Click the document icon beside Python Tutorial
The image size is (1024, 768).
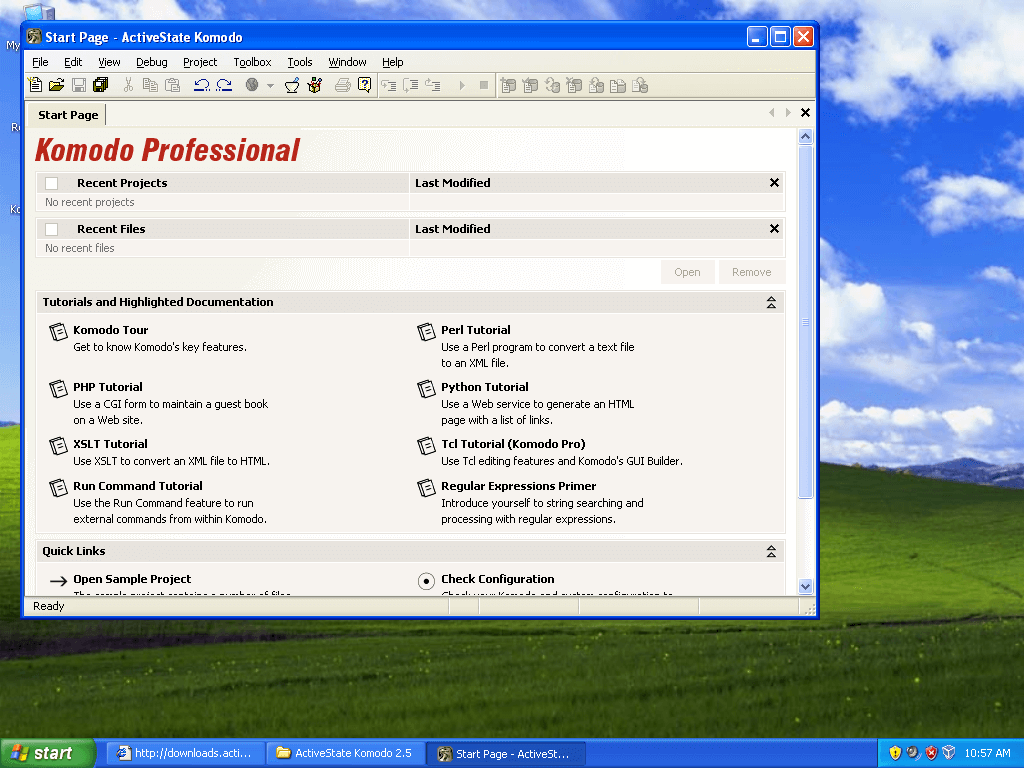click(x=426, y=389)
